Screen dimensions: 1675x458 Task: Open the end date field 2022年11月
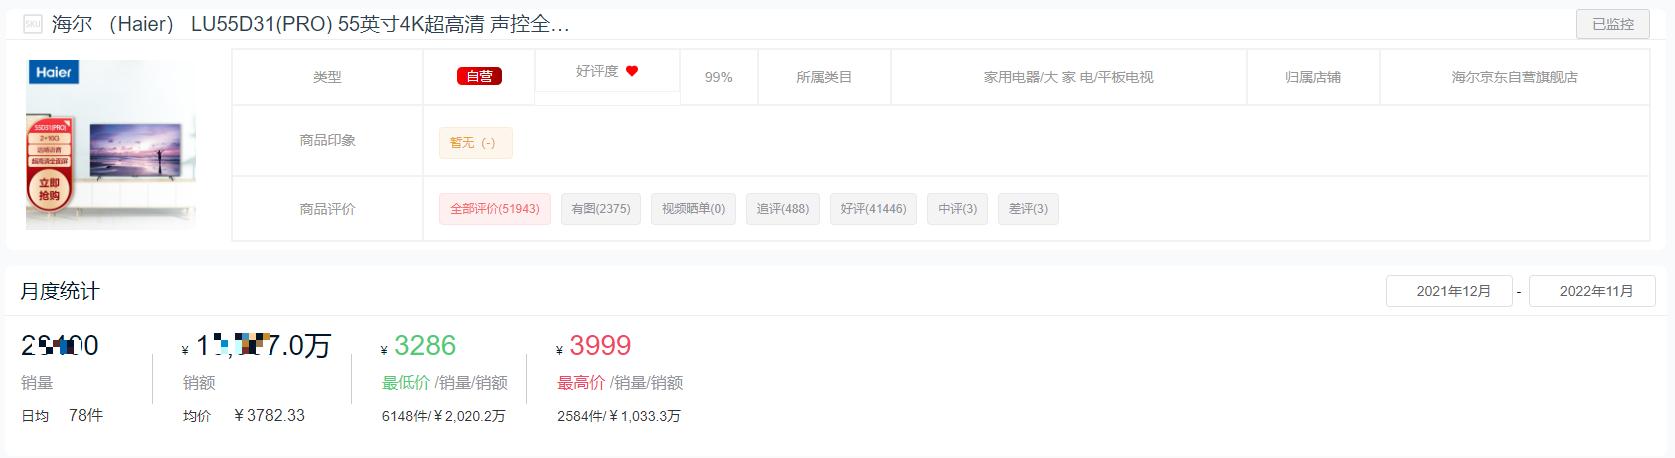tap(1592, 291)
